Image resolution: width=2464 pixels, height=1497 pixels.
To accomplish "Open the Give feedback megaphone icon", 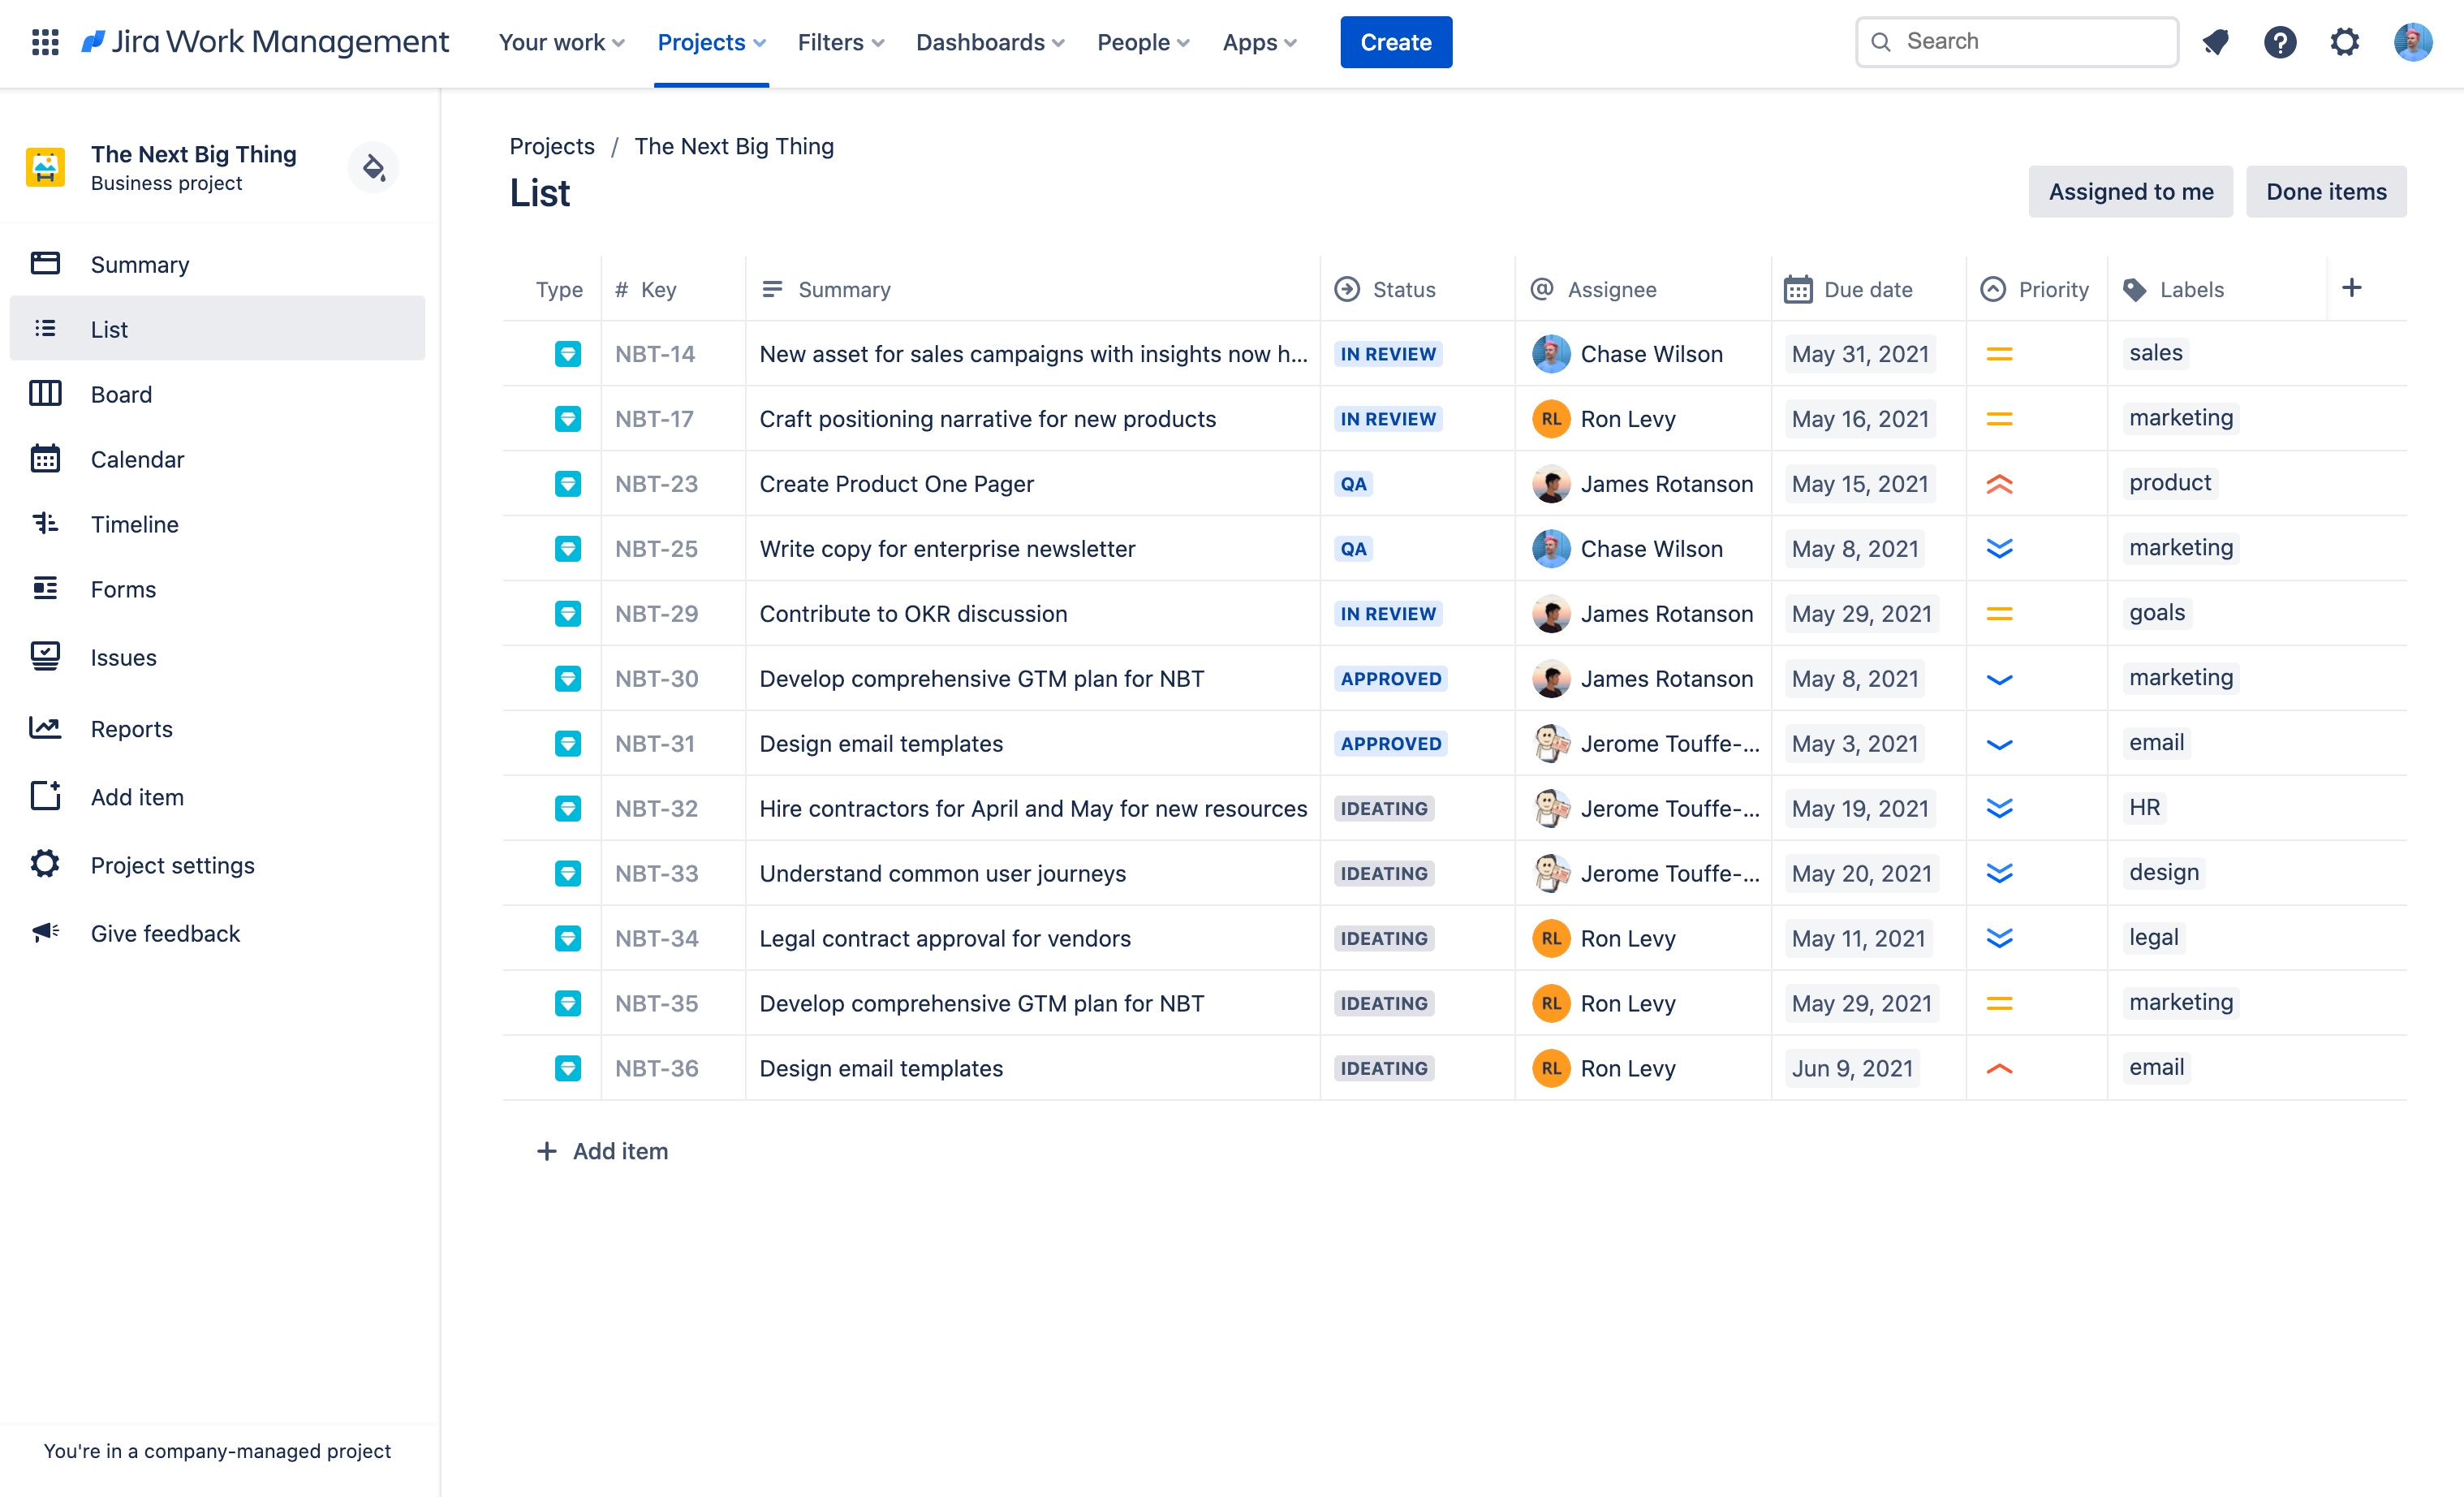I will [45, 933].
